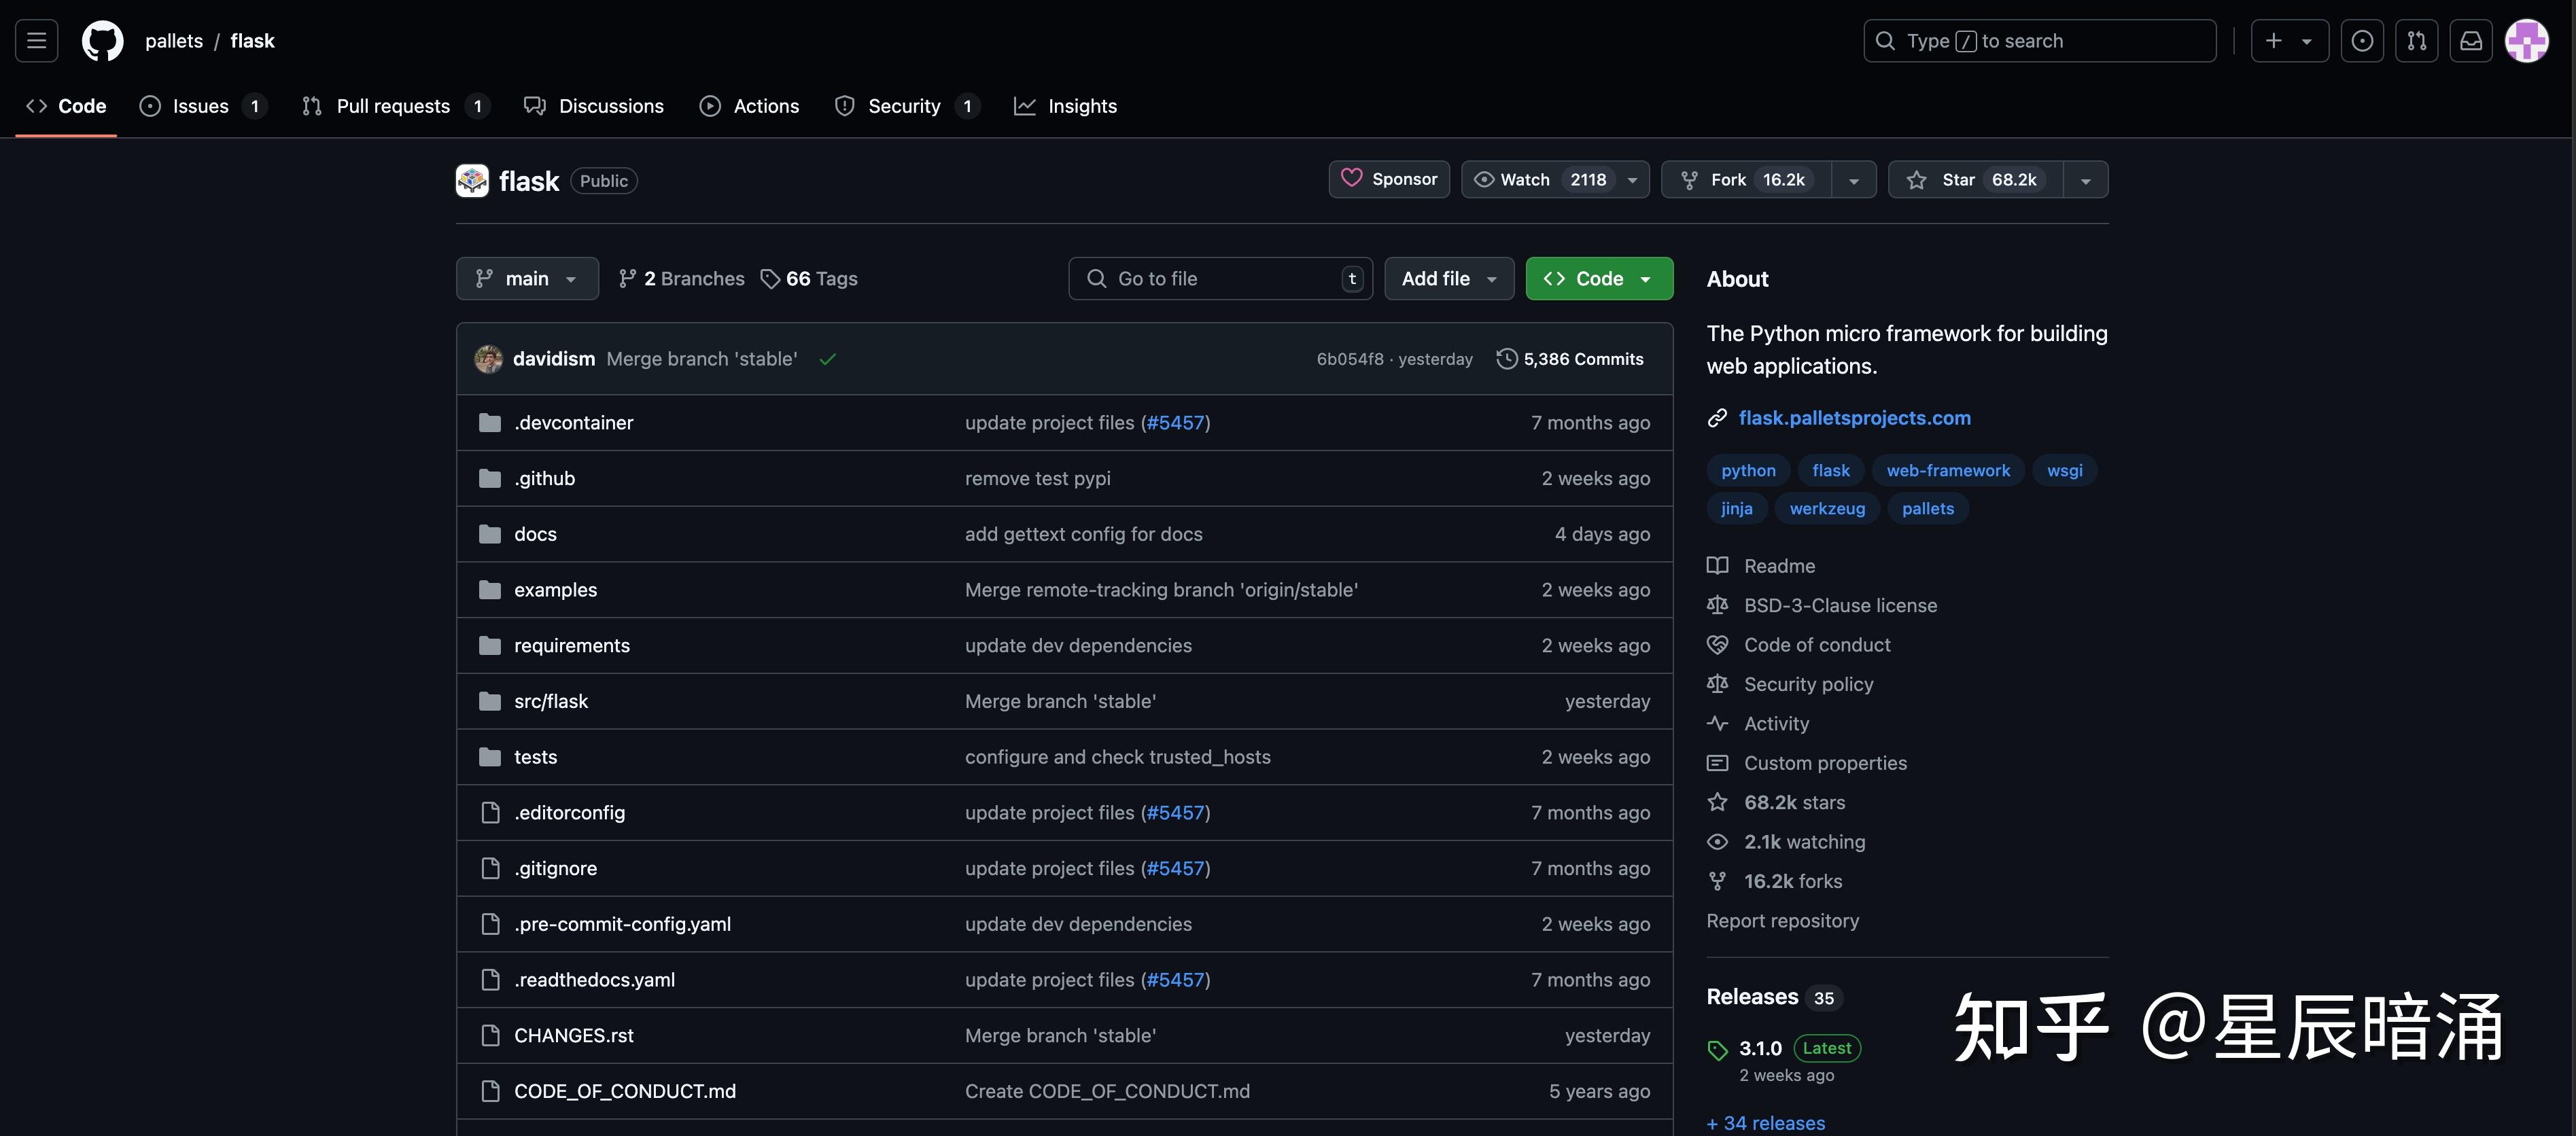Click the user profile avatar
The height and width of the screenshot is (1136, 2576).
coord(2526,41)
